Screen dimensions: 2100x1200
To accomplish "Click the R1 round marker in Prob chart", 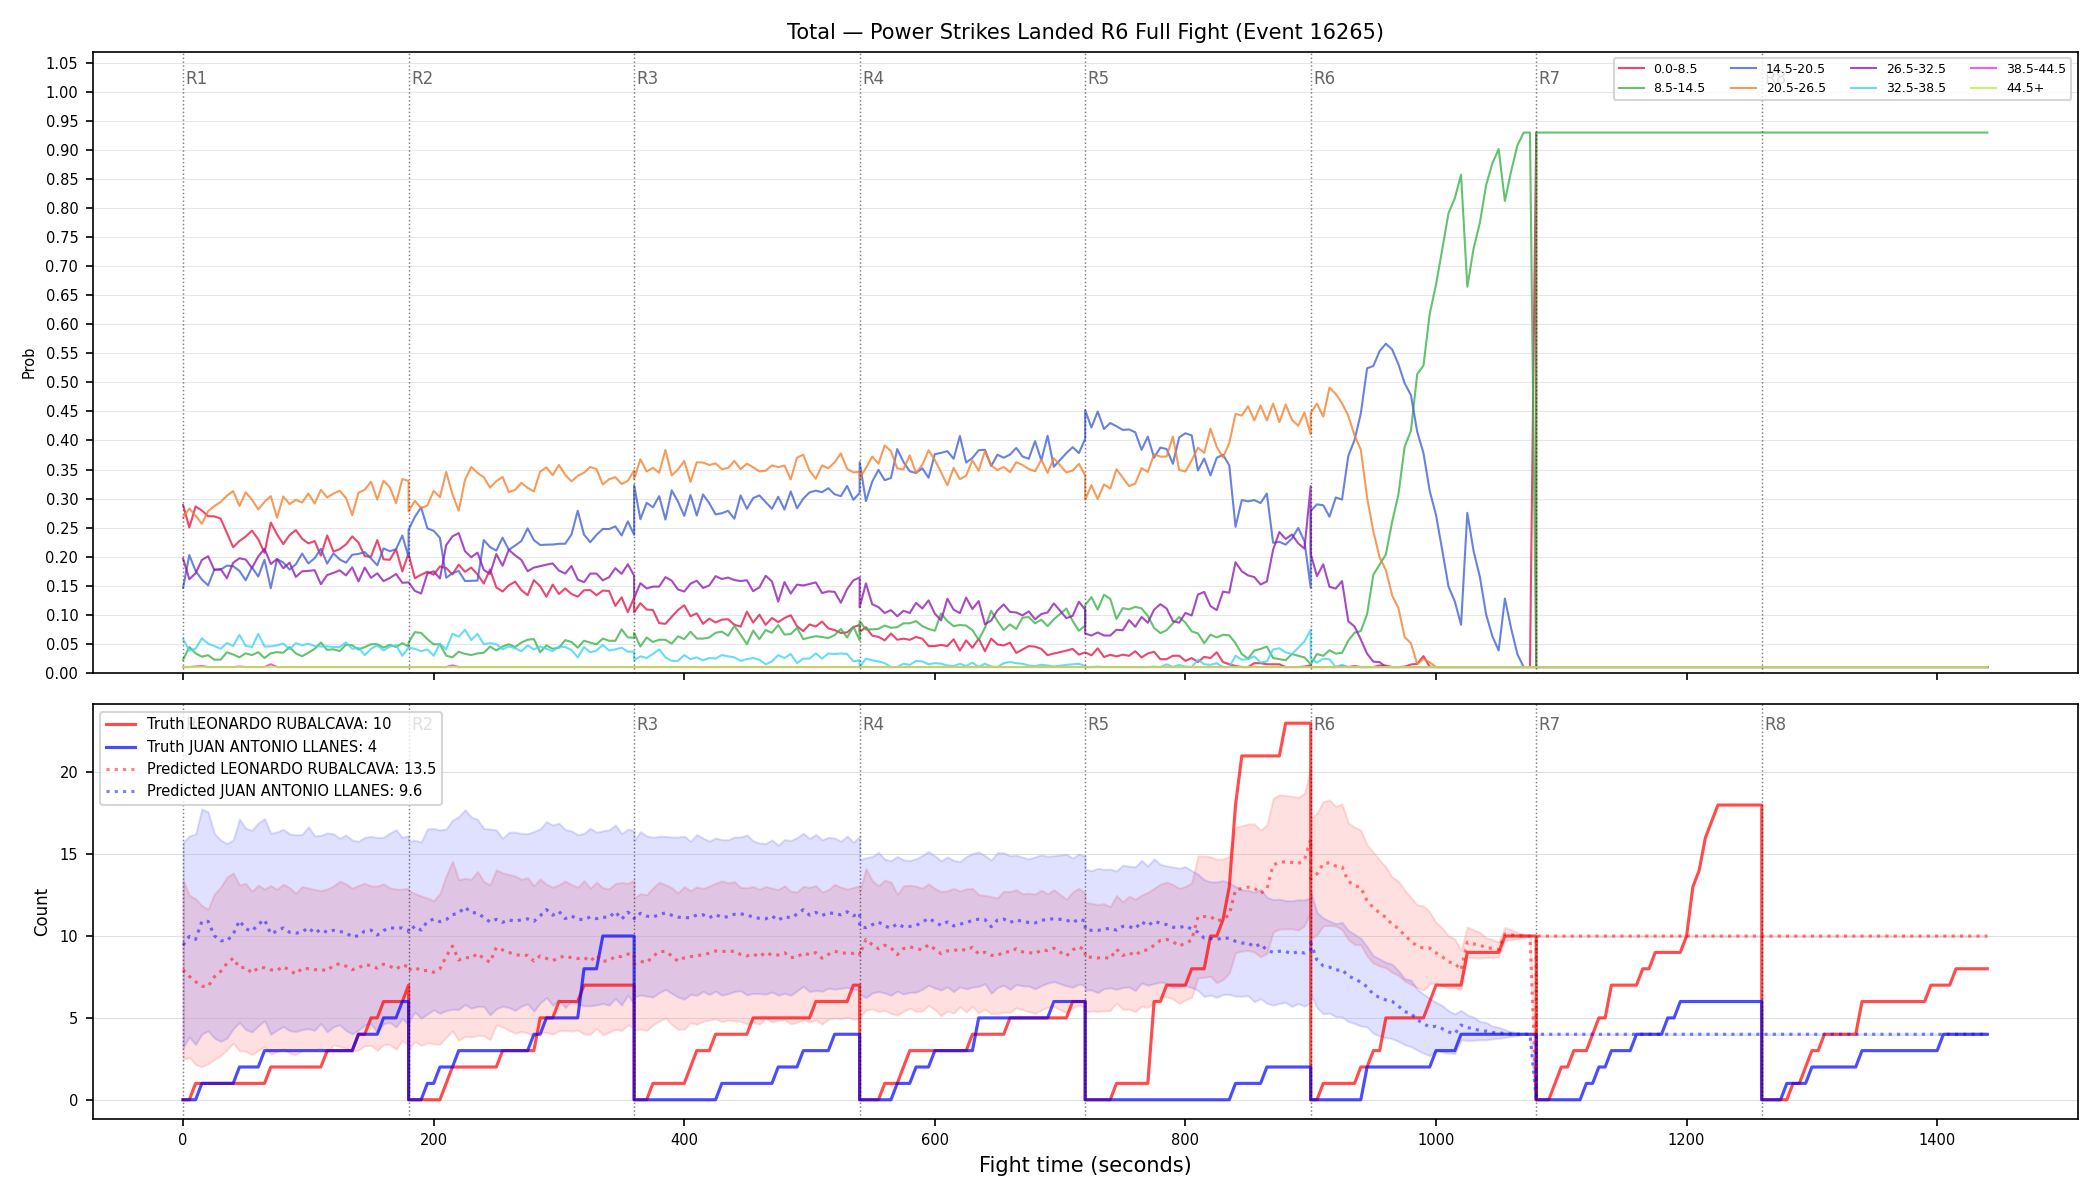I will (x=196, y=78).
